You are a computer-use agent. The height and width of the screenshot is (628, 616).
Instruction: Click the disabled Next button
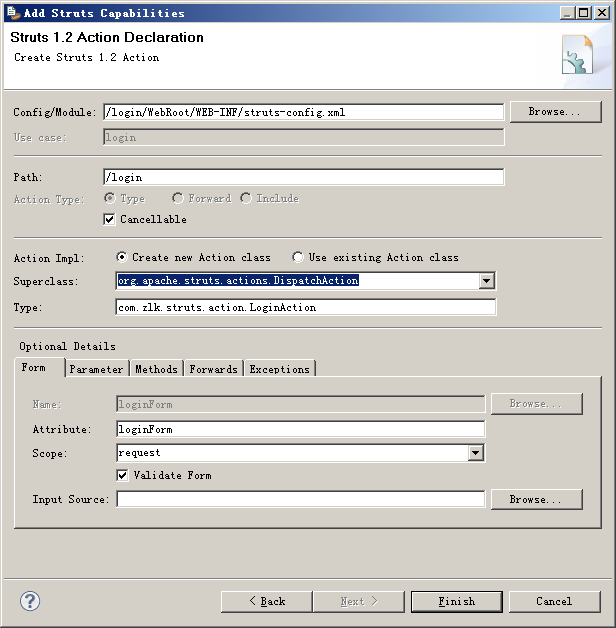coord(359,602)
